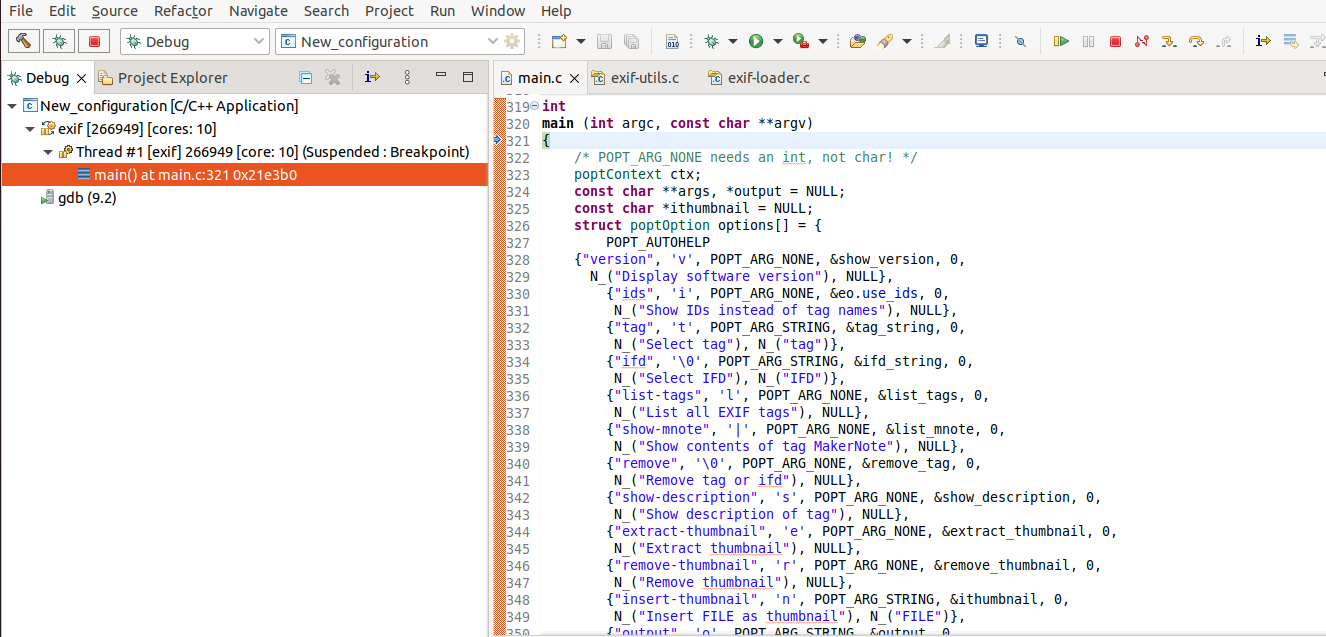1326x637 pixels.
Task: Open the Refactor menu
Action: 183,11
